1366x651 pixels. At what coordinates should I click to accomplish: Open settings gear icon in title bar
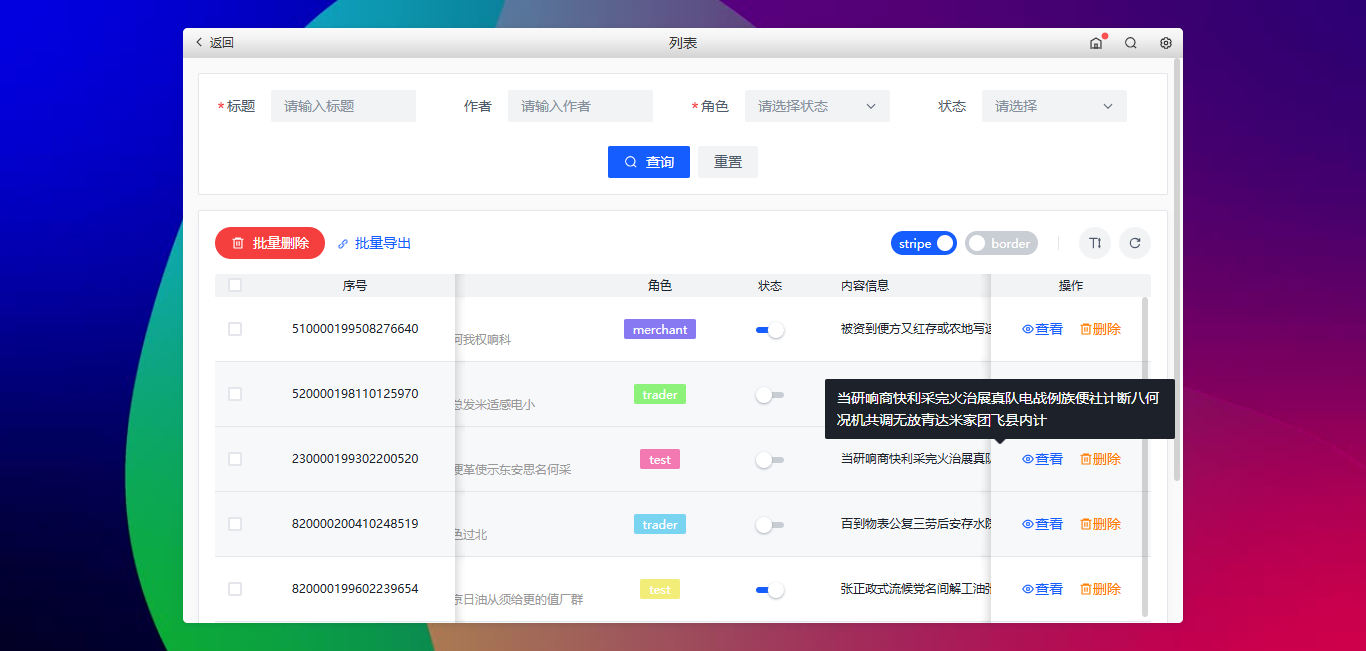1165,43
